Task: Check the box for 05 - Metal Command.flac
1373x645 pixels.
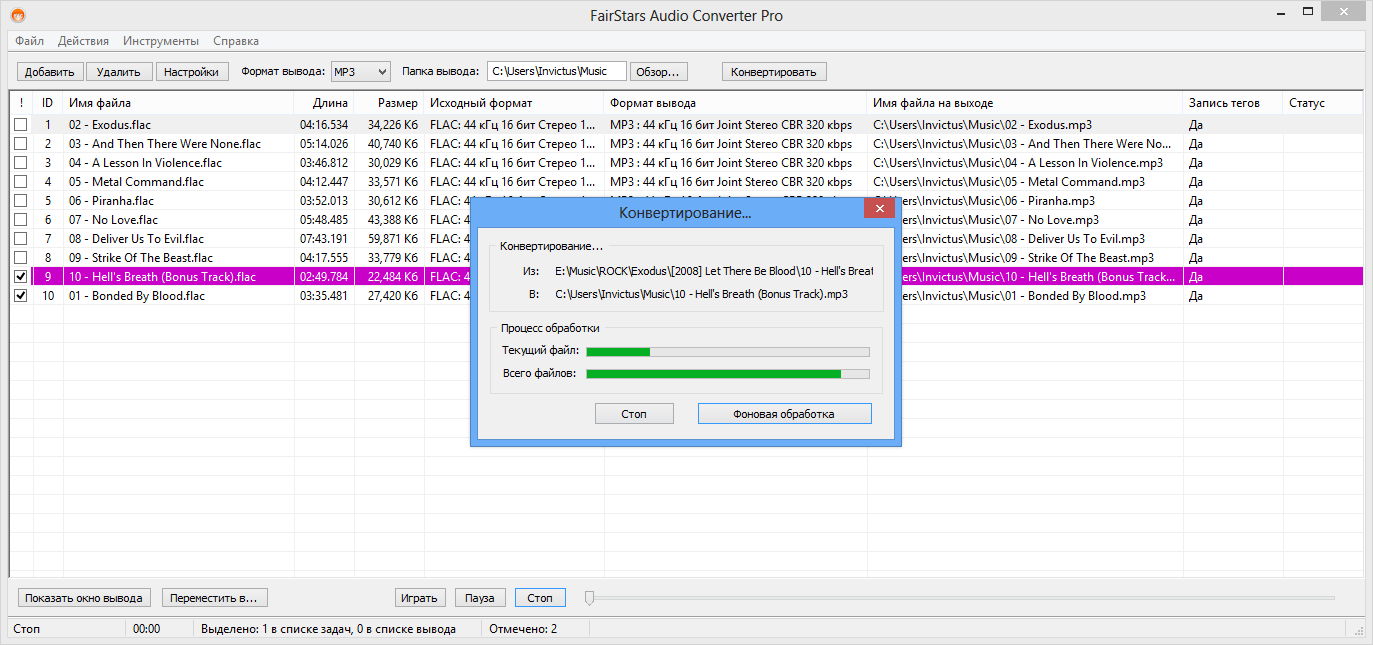Action: click(20, 182)
